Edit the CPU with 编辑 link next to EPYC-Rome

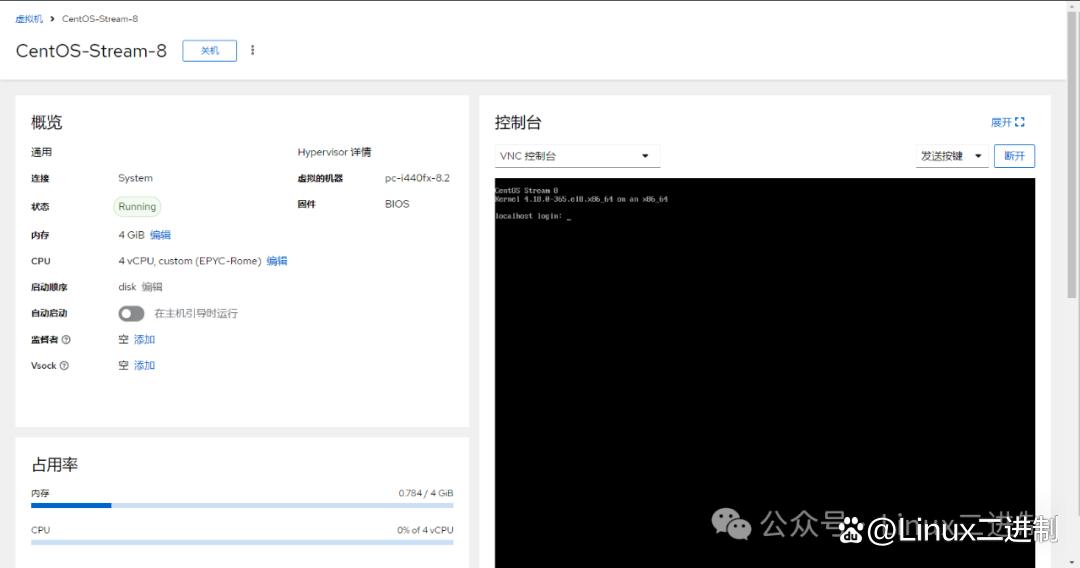pos(277,261)
